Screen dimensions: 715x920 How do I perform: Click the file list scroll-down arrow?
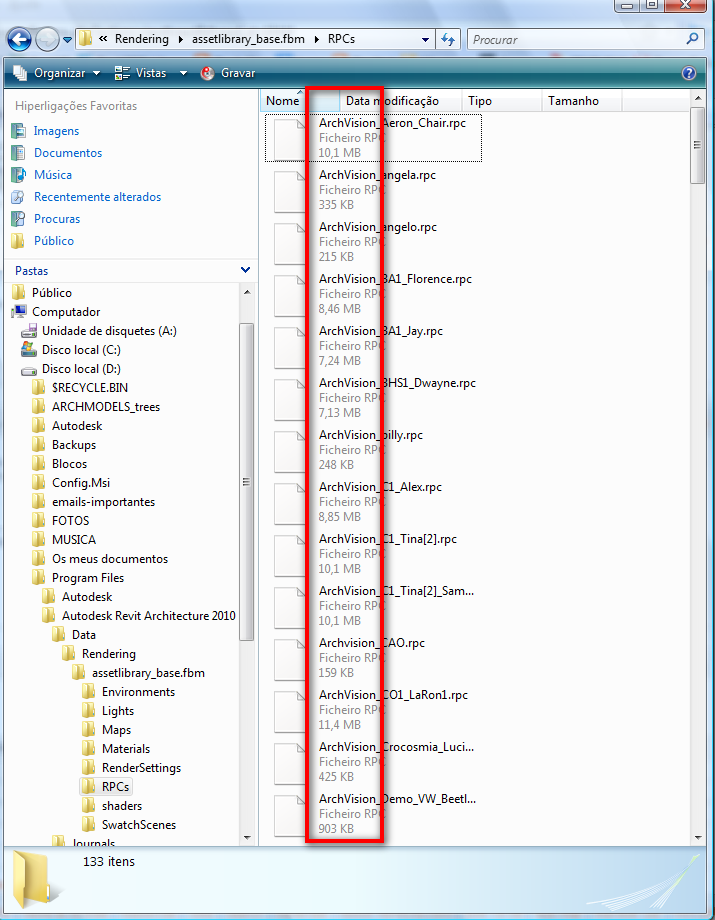[x=697, y=838]
